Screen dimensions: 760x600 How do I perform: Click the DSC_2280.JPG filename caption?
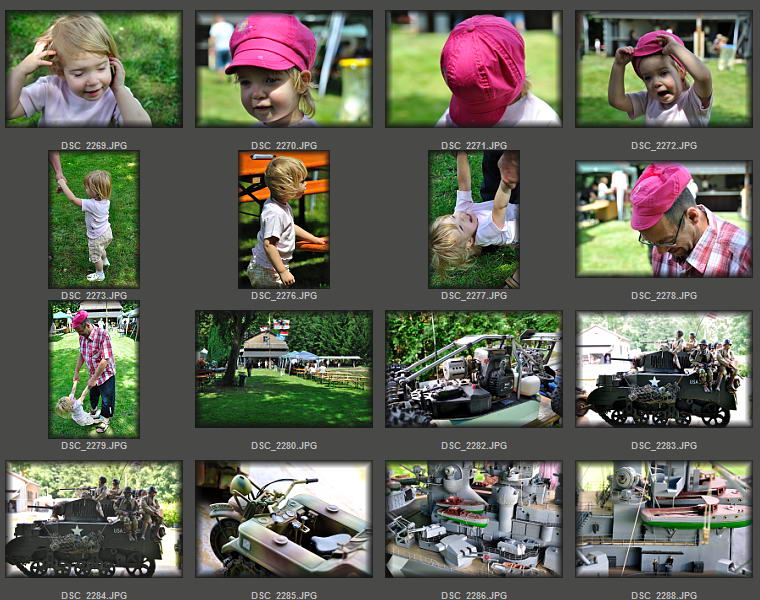(x=284, y=446)
